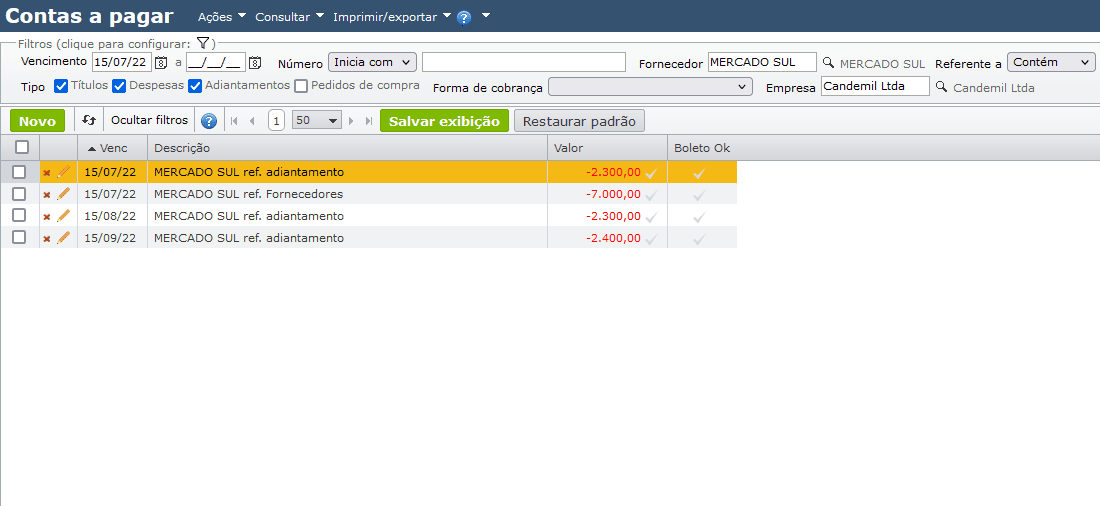The height and width of the screenshot is (506, 1100).
Task: Focus the Empresa field containing Candemil Ltda
Action: (876, 86)
